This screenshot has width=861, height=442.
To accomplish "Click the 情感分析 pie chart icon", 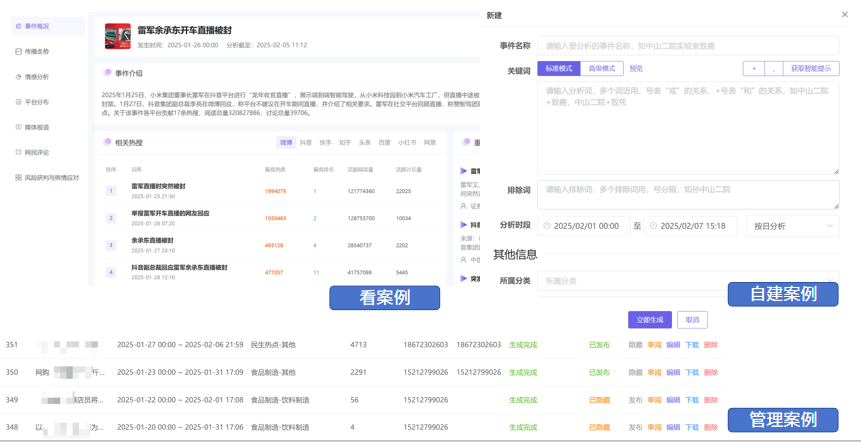I will click(x=18, y=77).
